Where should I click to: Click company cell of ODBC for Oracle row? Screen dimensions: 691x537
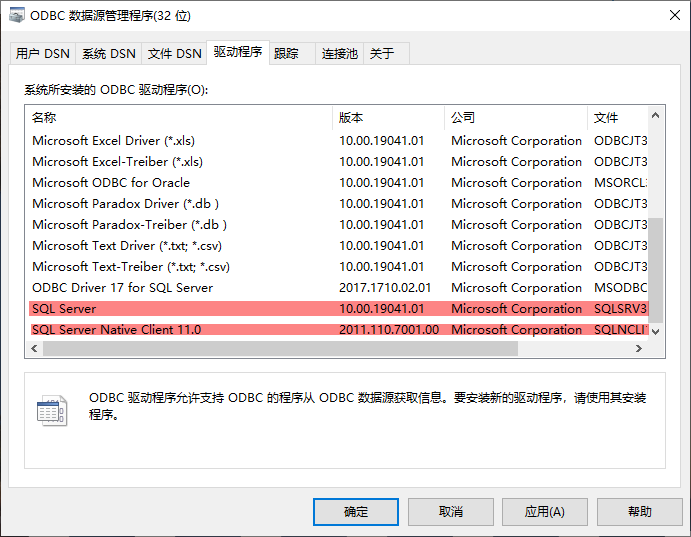pyautogui.click(x=516, y=183)
